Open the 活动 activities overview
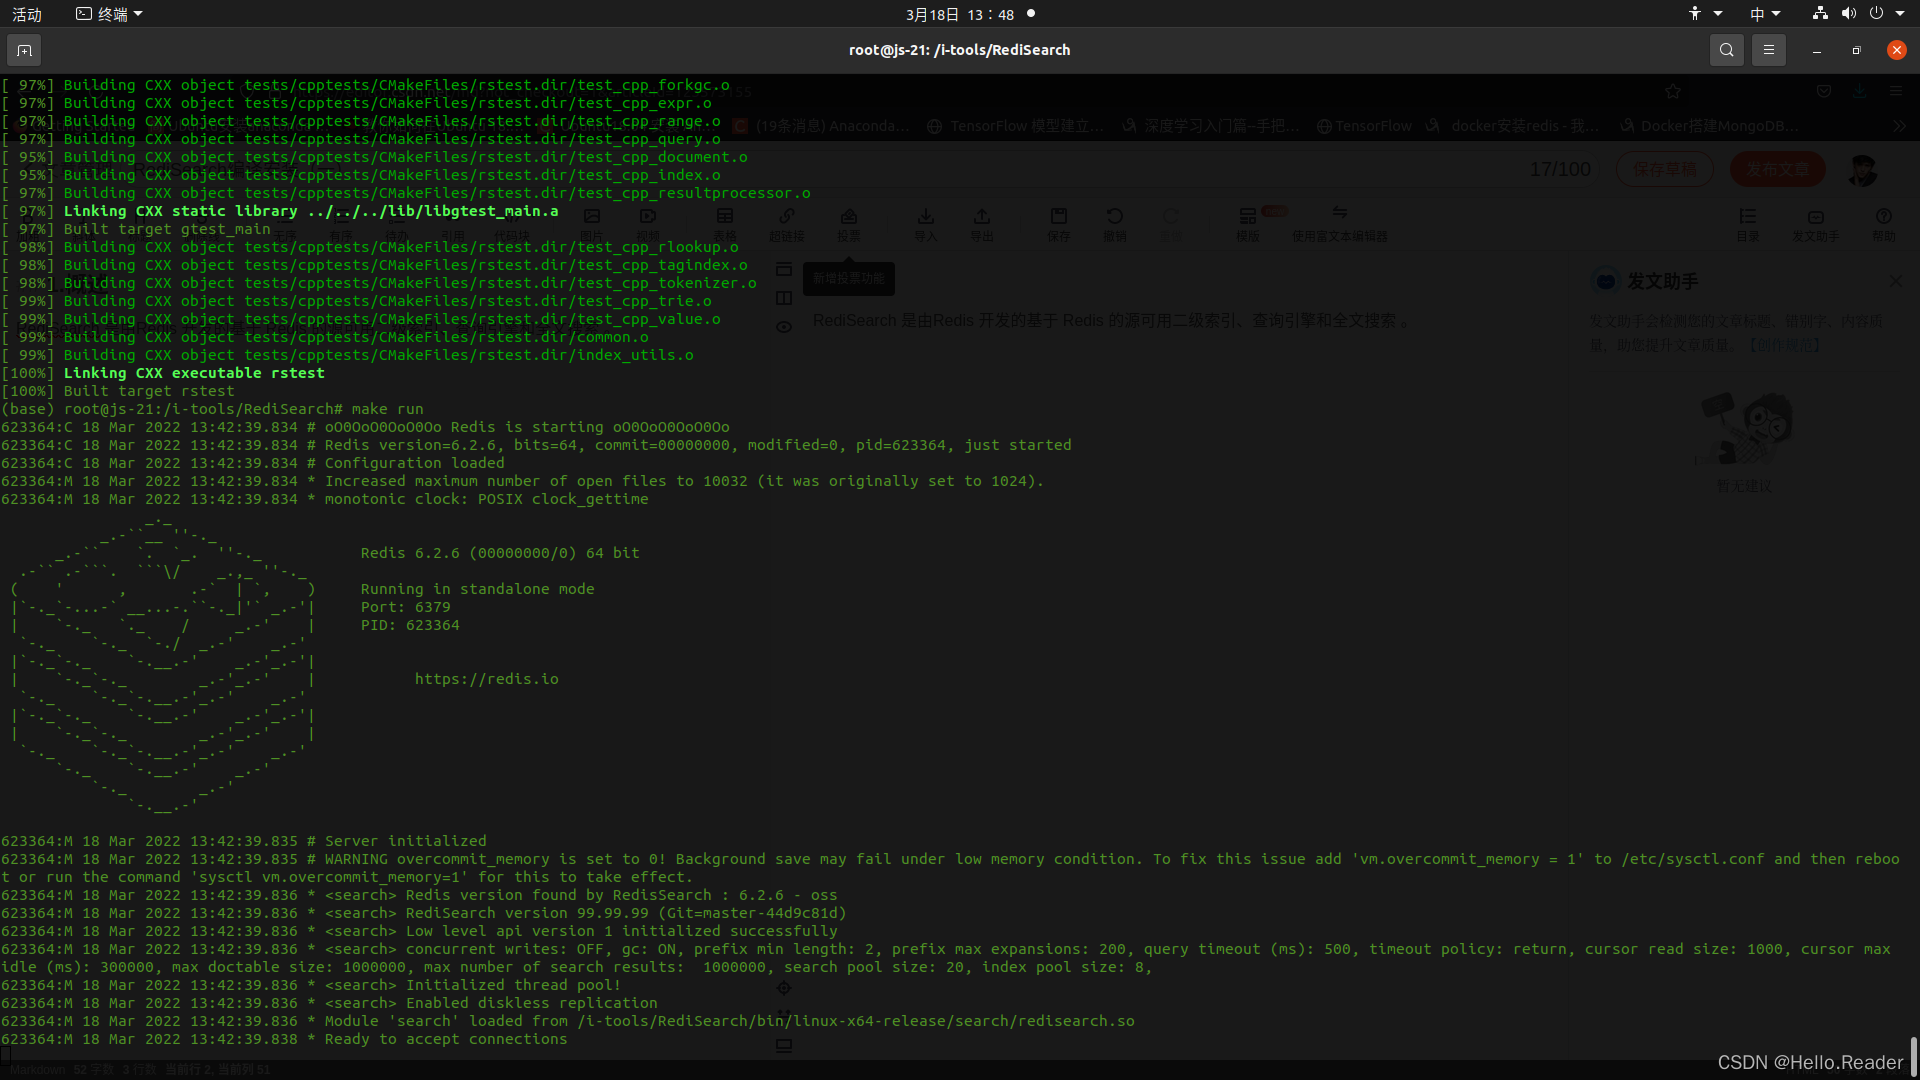Screen dimensions: 1920x1080 click(27, 14)
